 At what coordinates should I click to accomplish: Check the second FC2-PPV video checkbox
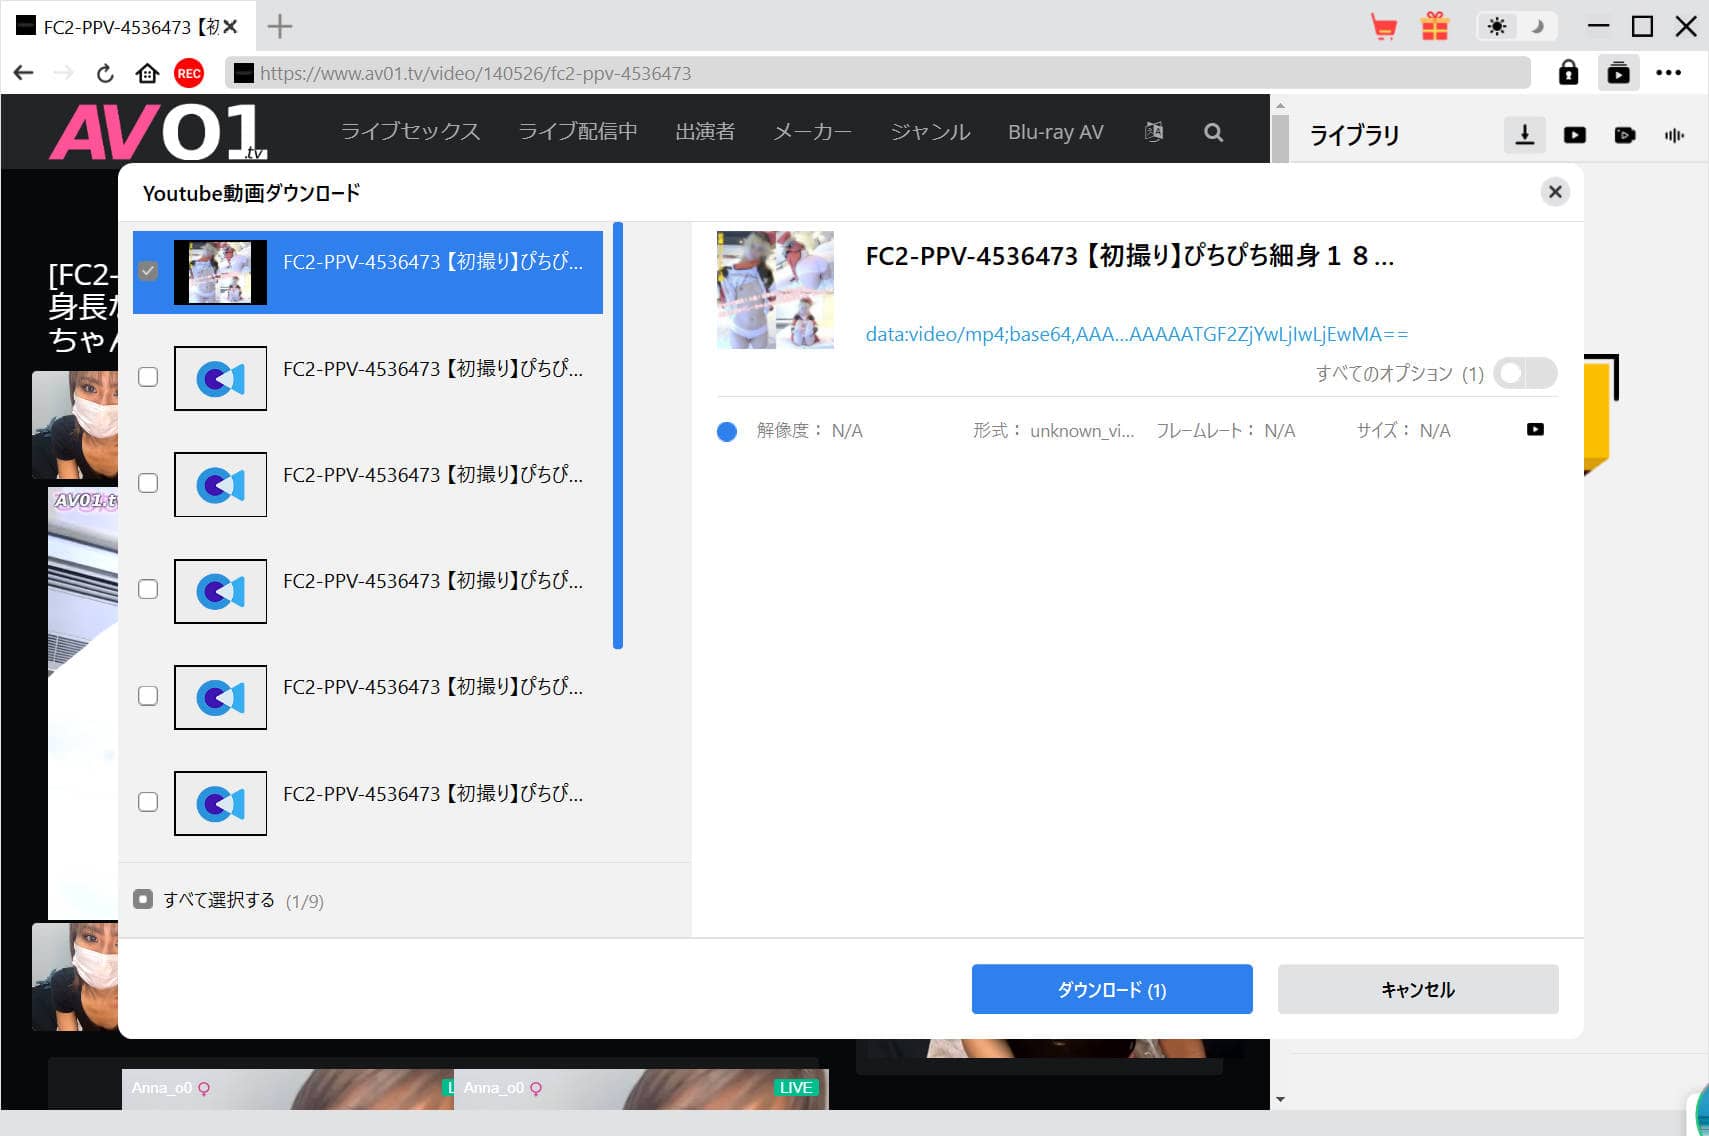tap(147, 377)
